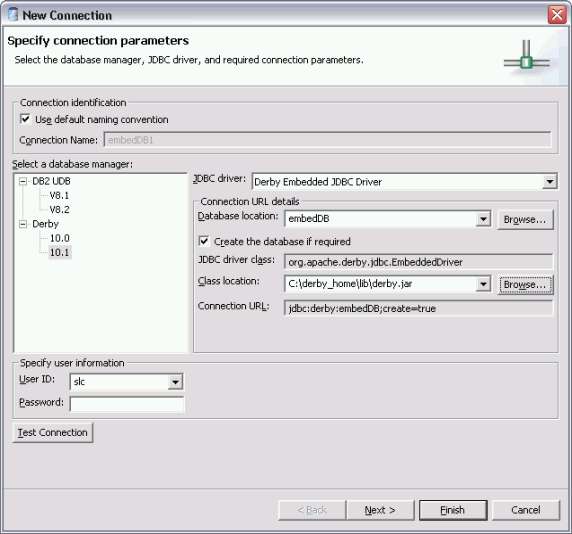This screenshot has width=572, height=534.
Task: Select DB2 UDB version V8.1
Action: click(x=59, y=196)
